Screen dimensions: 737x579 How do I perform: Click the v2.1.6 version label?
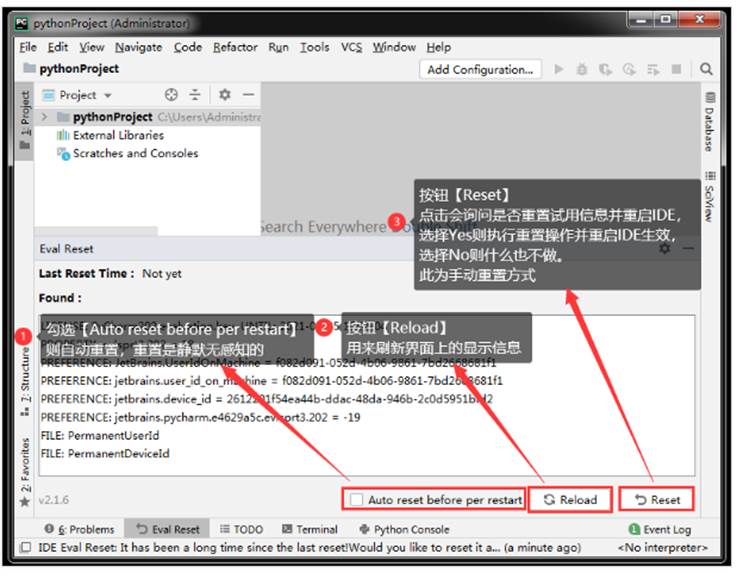click(54, 500)
